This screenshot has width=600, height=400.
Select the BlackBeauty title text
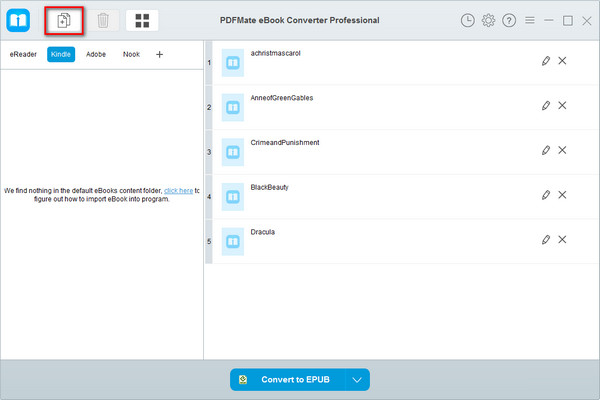click(269, 187)
